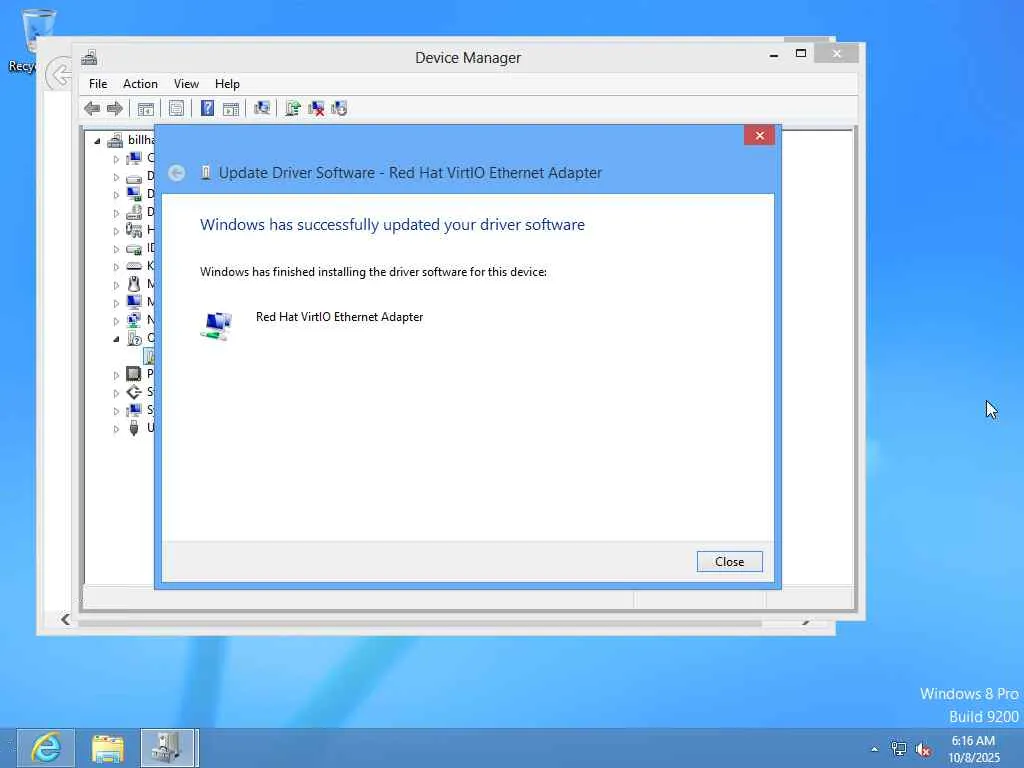This screenshot has height=768, width=1024.
Task: Expand the Computer category in device tree
Action: [116, 159]
